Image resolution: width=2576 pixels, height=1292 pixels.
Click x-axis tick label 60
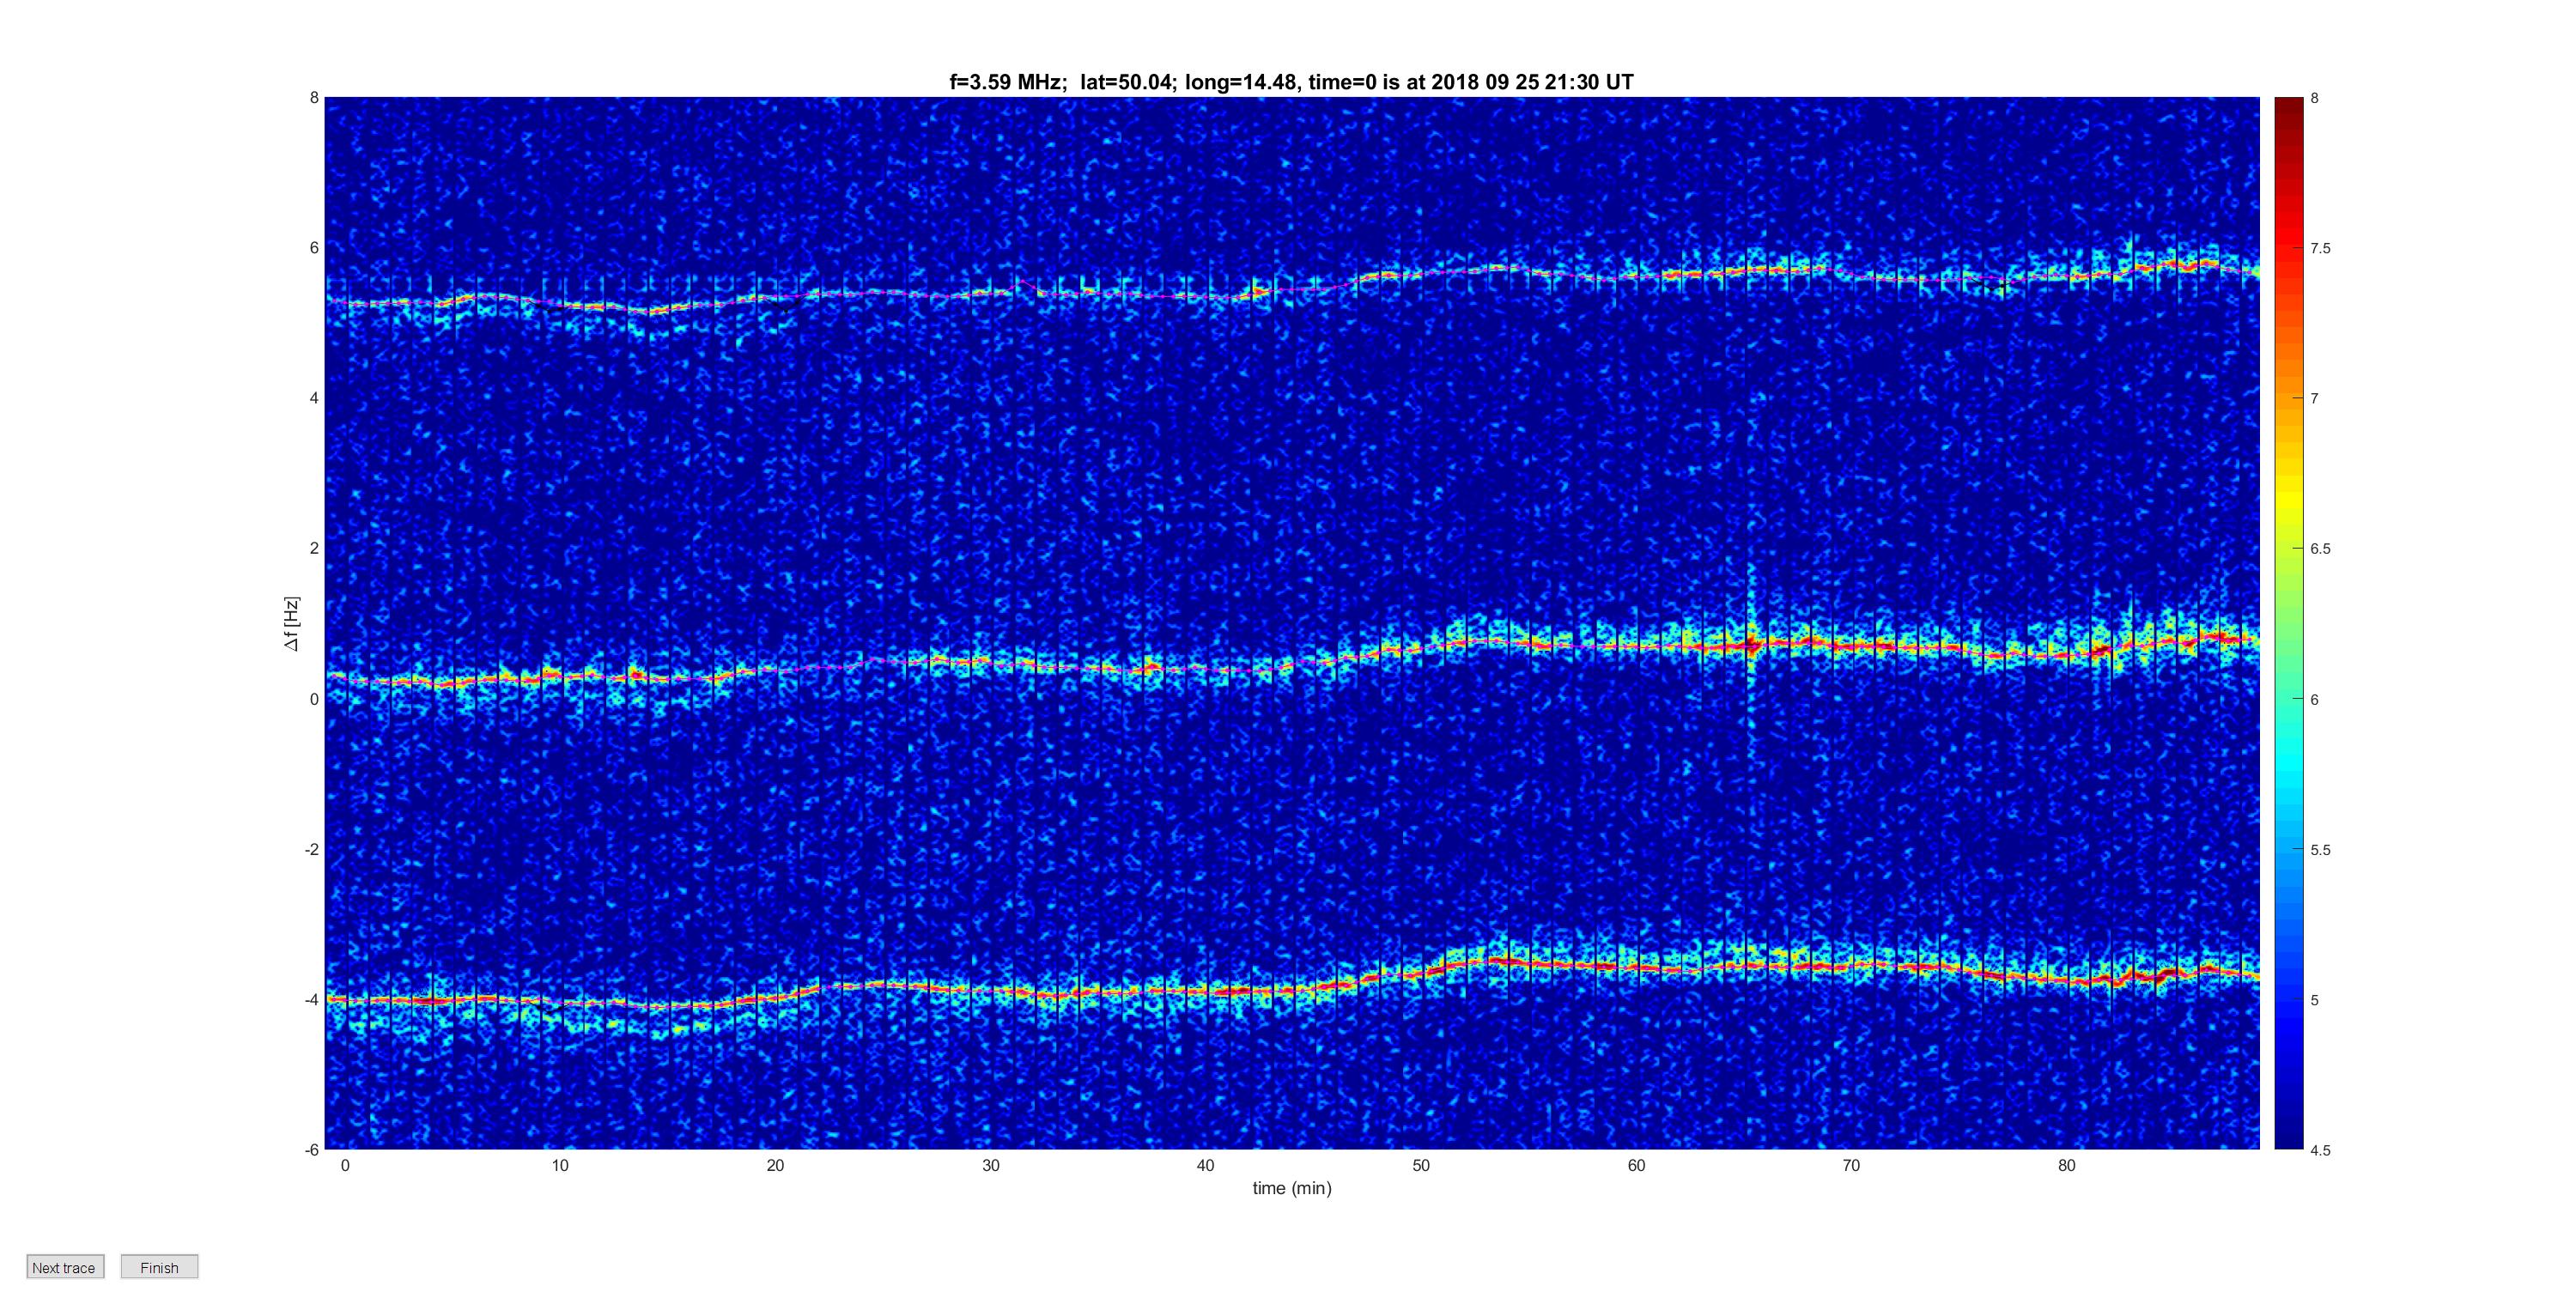pyautogui.click(x=1636, y=1166)
